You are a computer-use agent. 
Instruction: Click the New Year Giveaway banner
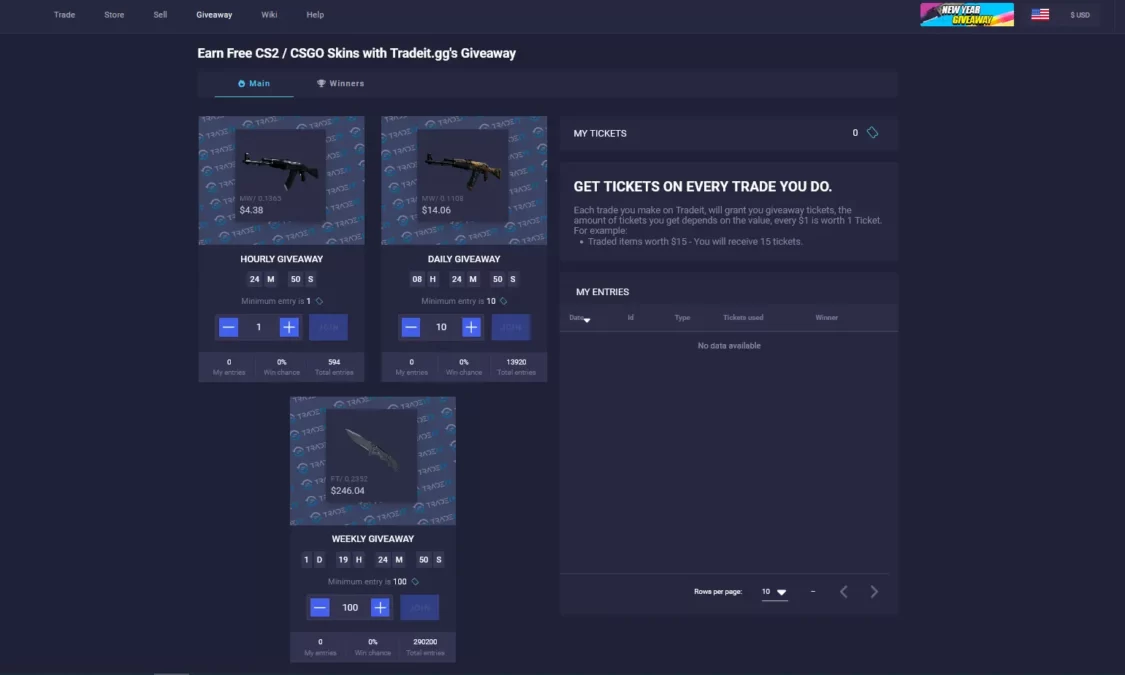coord(966,14)
